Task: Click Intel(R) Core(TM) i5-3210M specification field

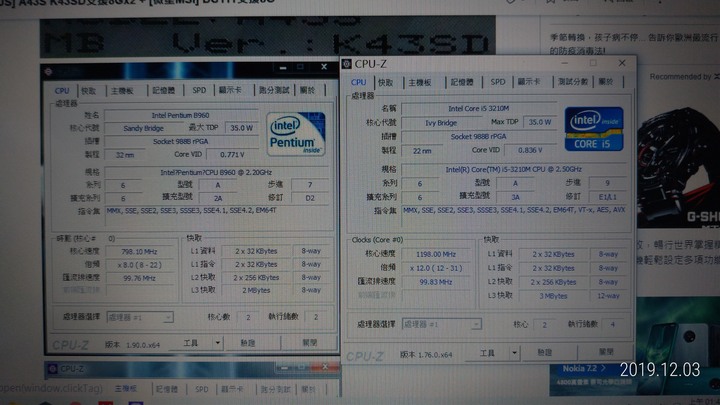Action: (513, 169)
